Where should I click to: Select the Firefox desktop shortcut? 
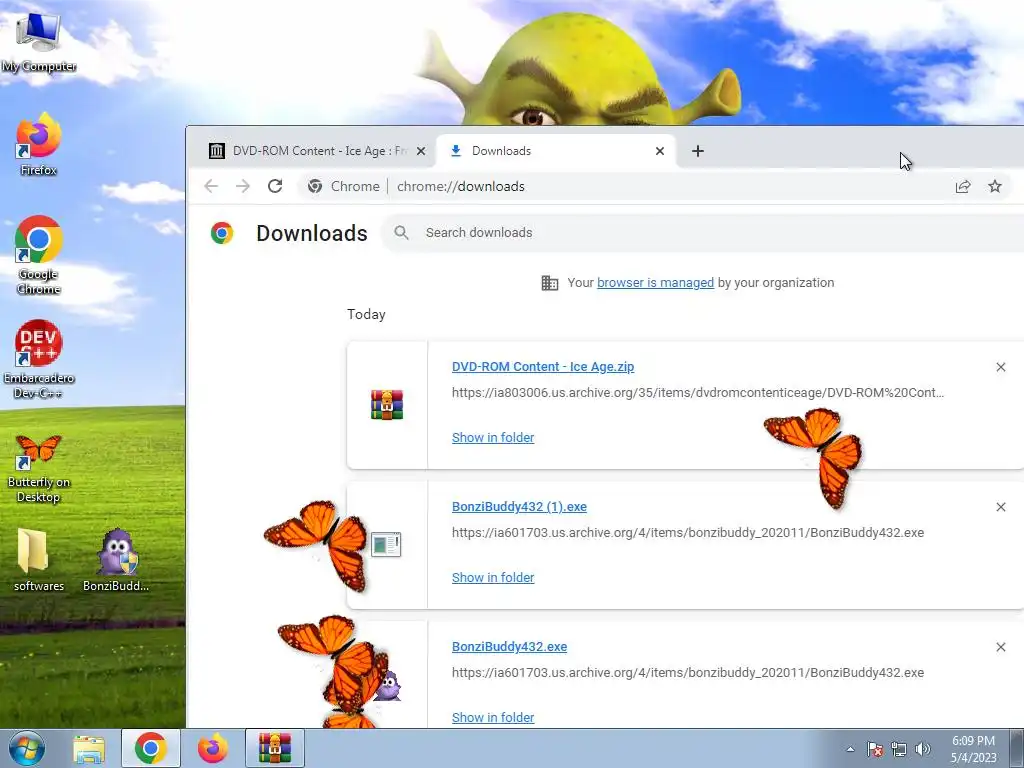click(x=38, y=145)
